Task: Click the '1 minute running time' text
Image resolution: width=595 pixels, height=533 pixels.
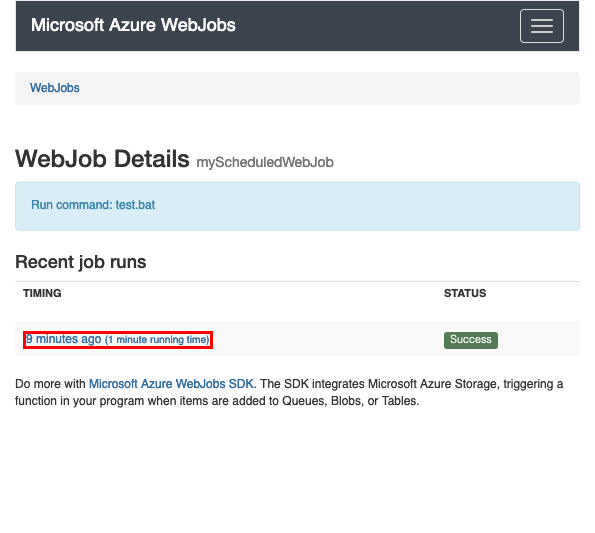Action: [x=157, y=340]
